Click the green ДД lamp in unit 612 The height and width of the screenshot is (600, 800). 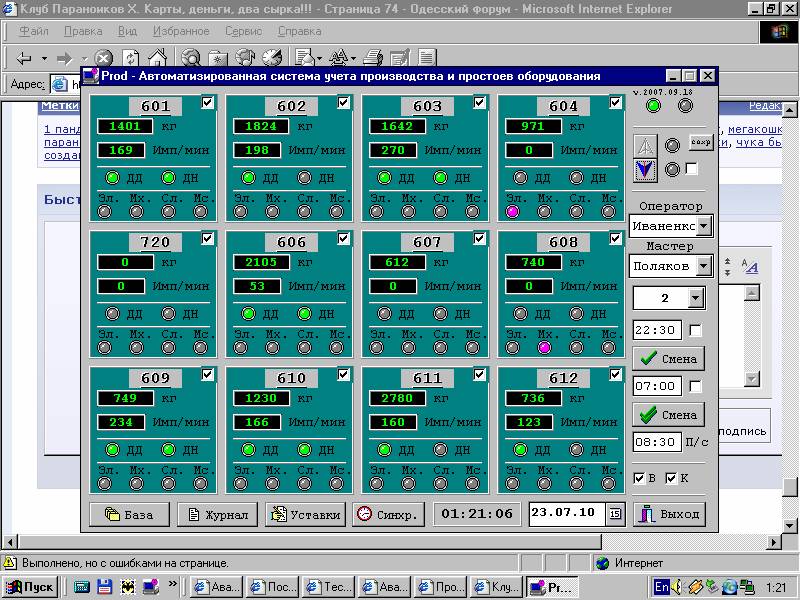pos(520,449)
